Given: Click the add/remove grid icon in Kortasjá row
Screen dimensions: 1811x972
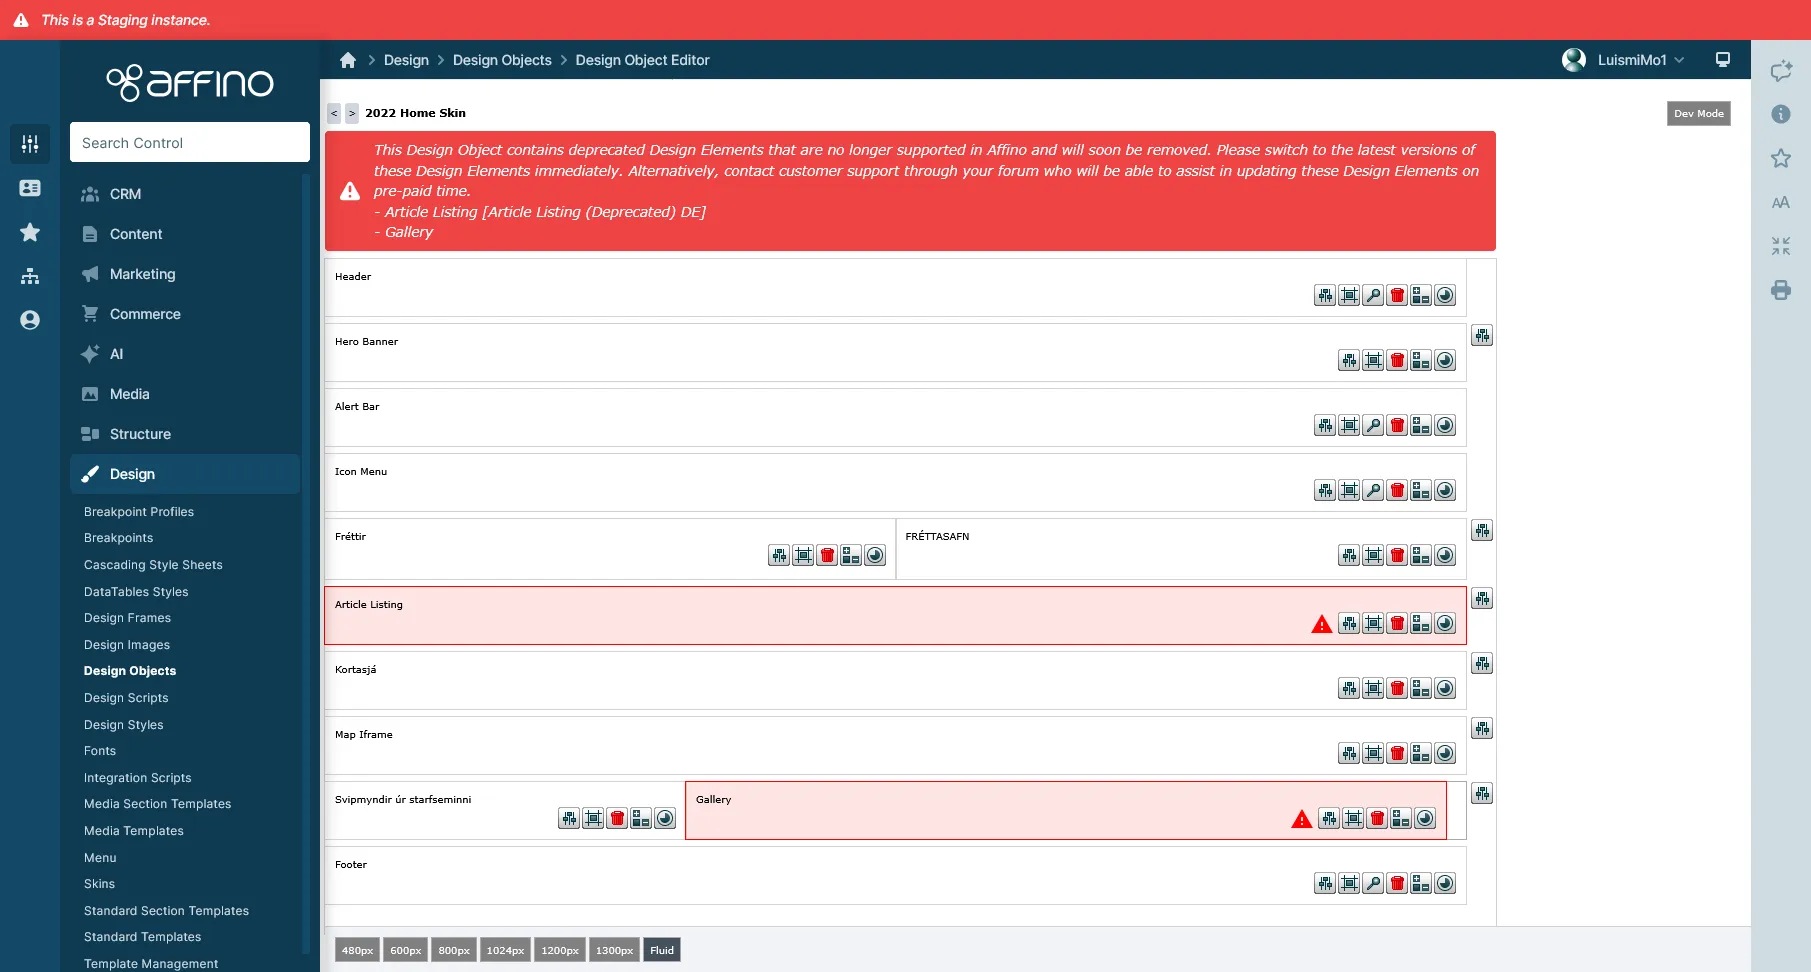Looking at the screenshot, I should [1421, 688].
